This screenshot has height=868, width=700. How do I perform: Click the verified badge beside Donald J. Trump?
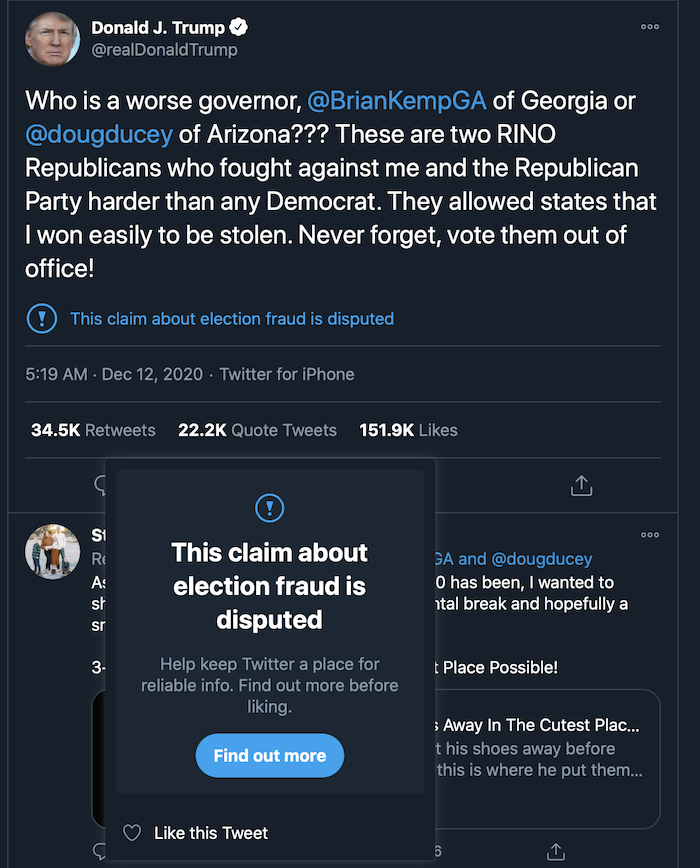(238, 27)
